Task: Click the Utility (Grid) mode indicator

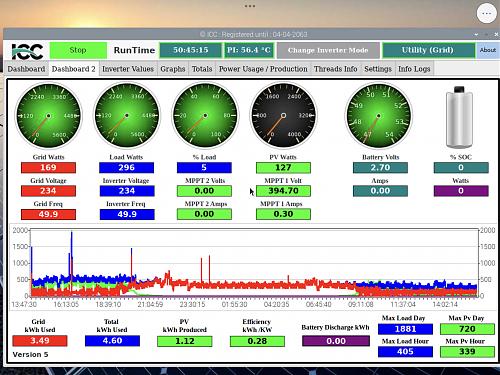Action: pyautogui.click(x=428, y=50)
